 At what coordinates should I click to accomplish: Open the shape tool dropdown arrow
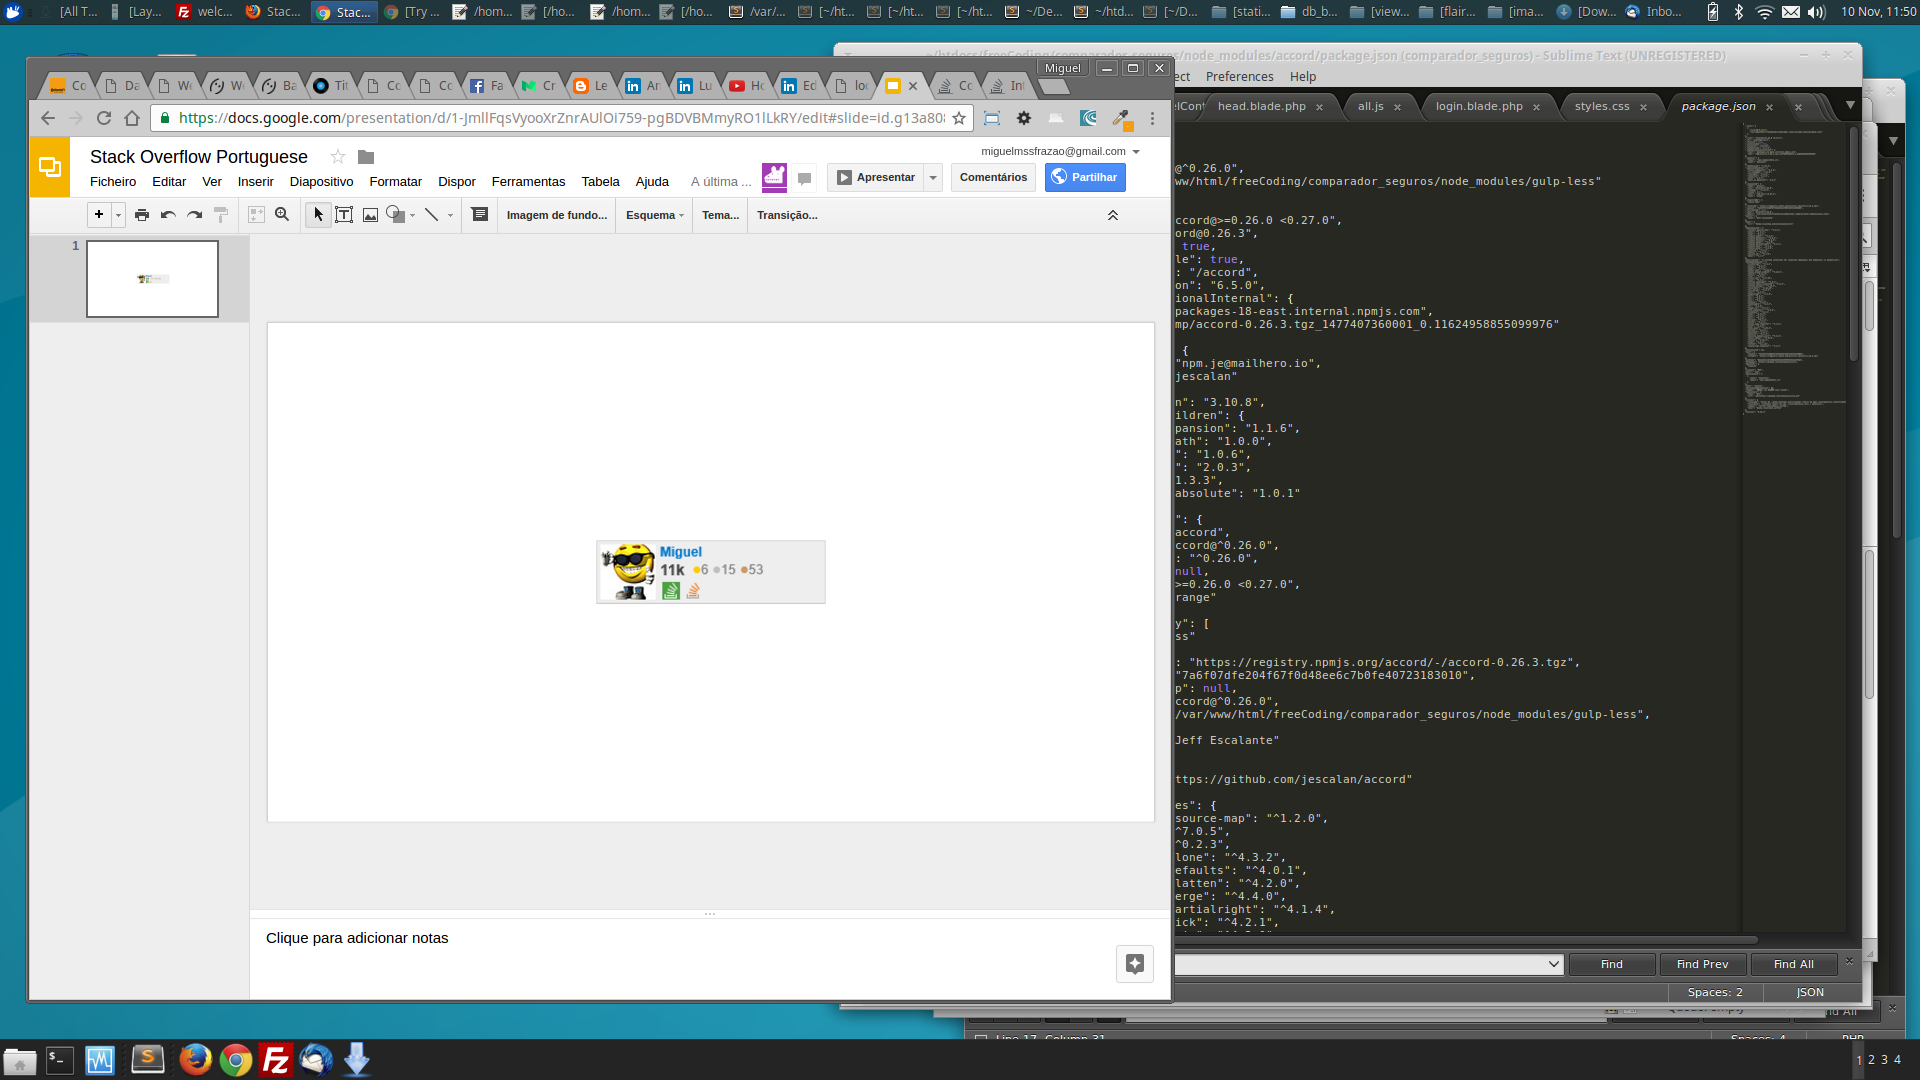(x=412, y=215)
